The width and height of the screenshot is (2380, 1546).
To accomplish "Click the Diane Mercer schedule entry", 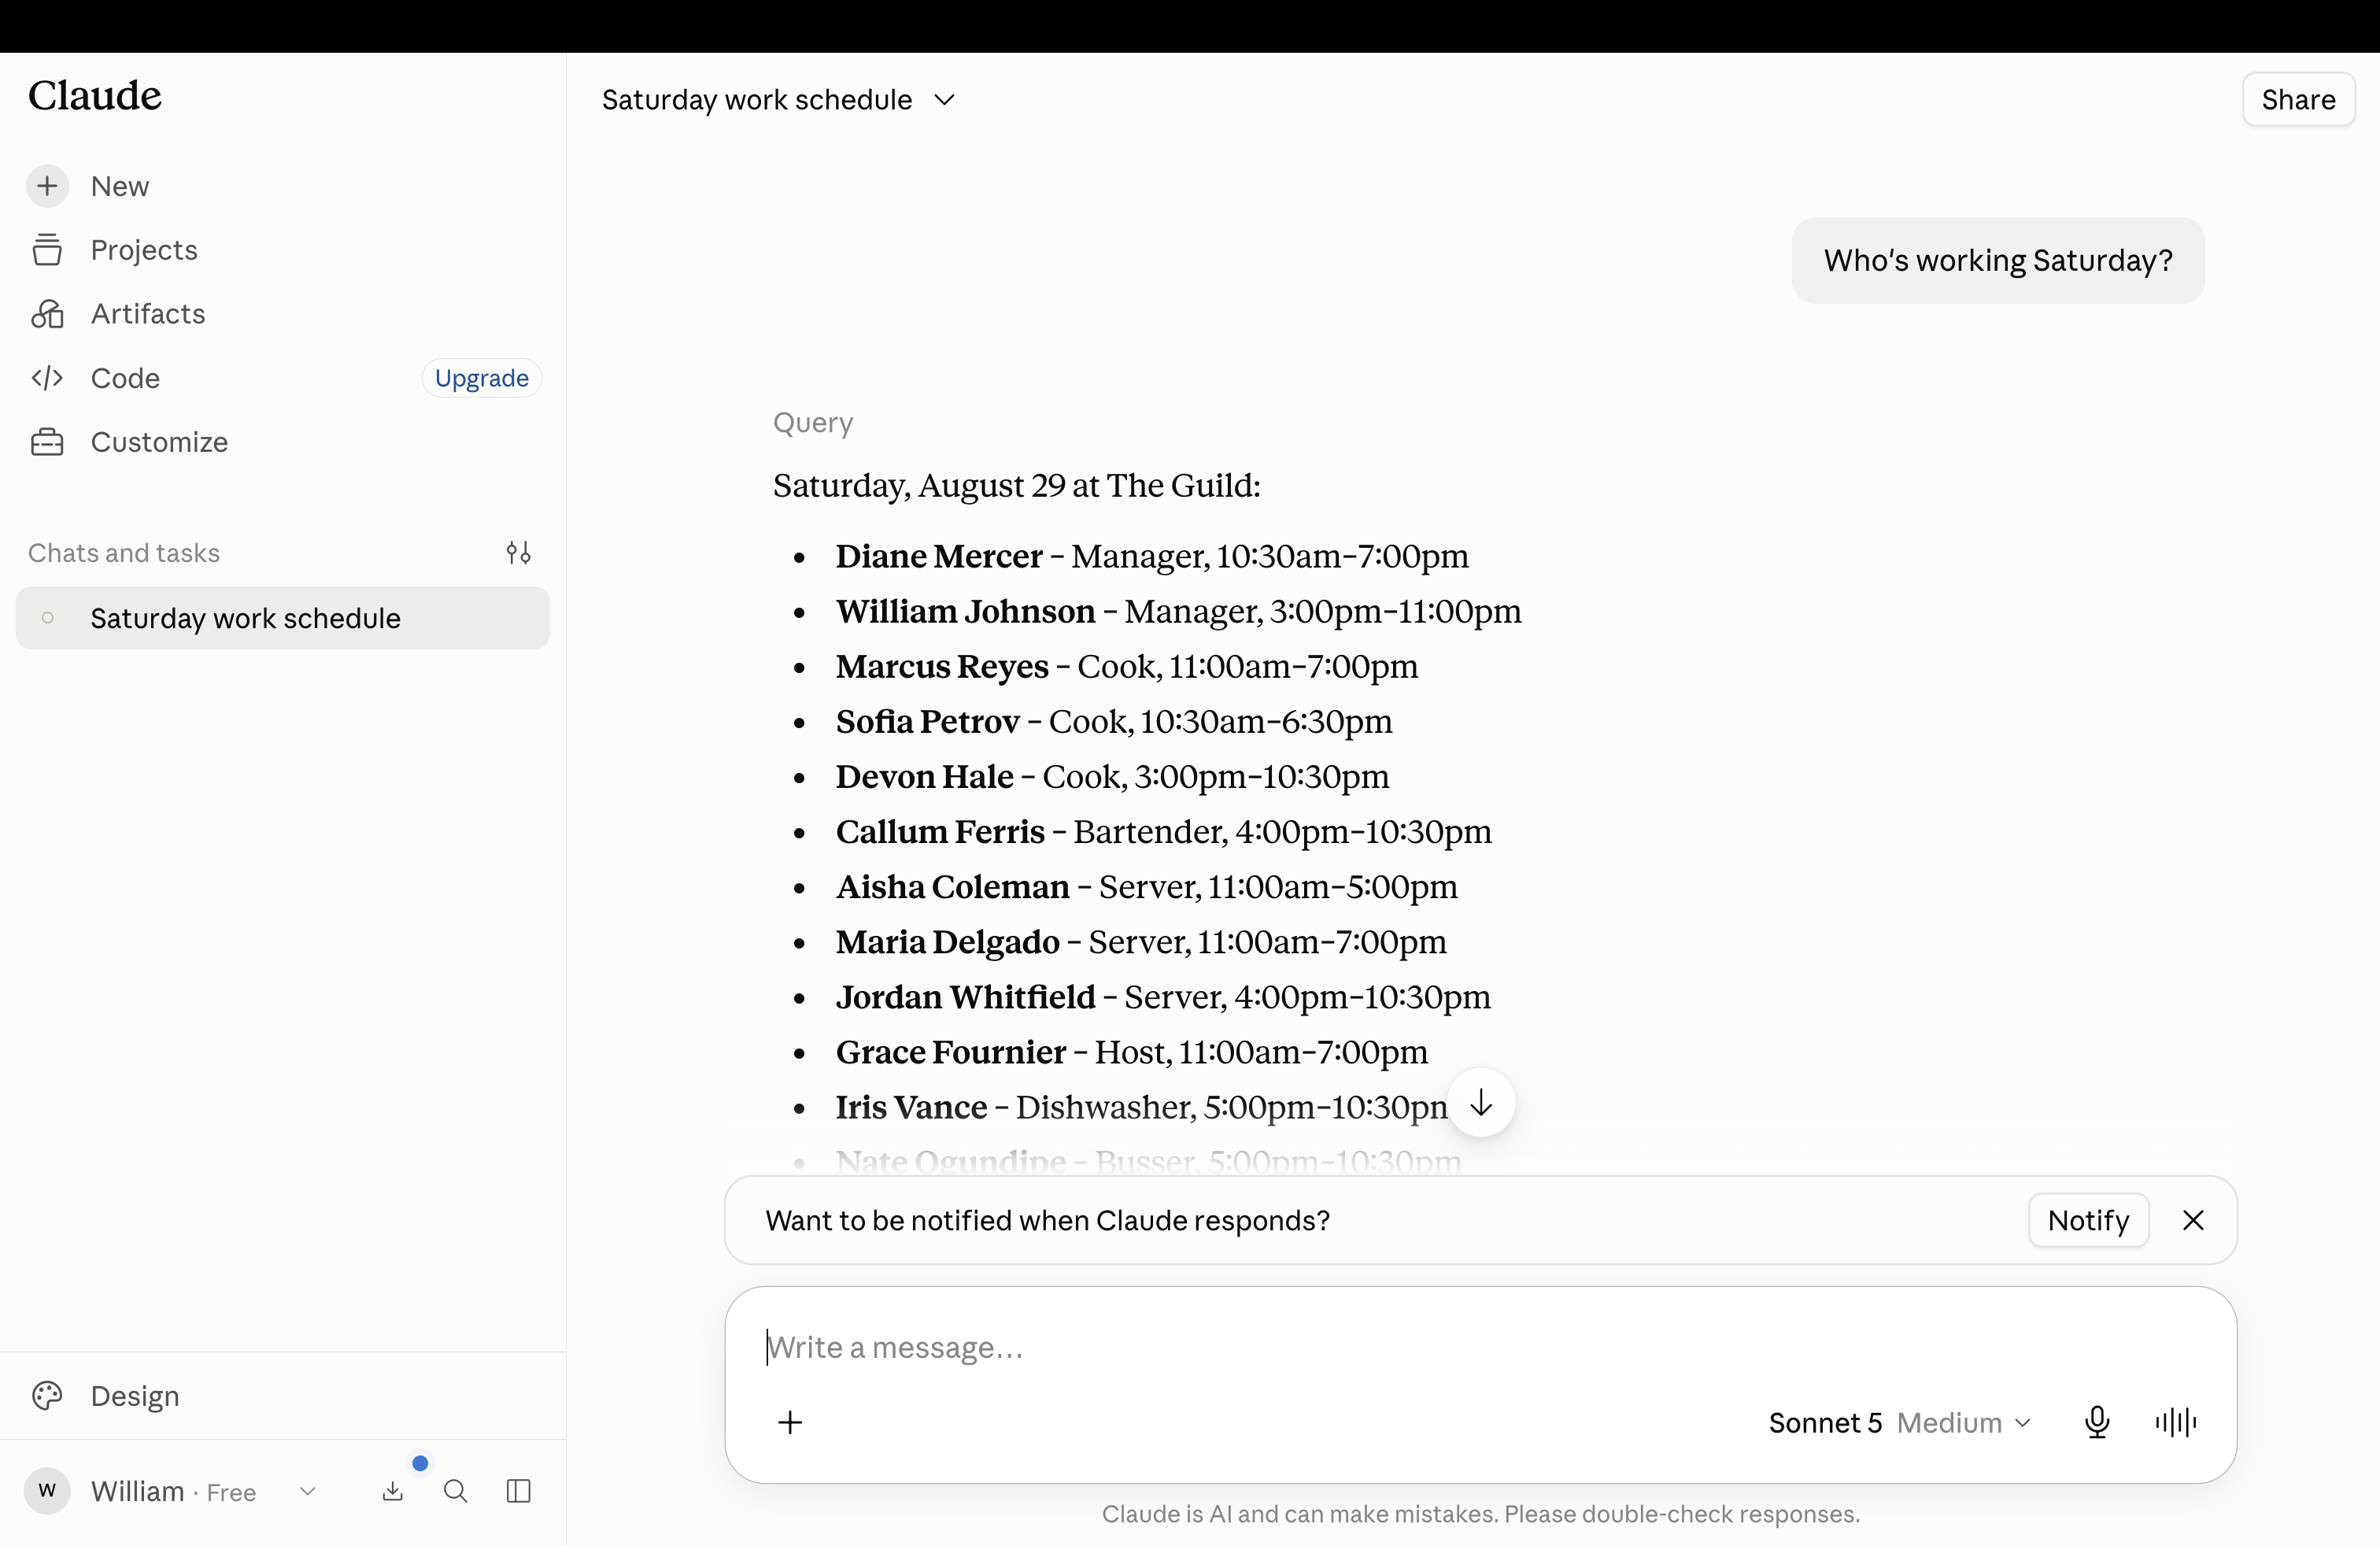I will pyautogui.click(x=1152, y=556).
